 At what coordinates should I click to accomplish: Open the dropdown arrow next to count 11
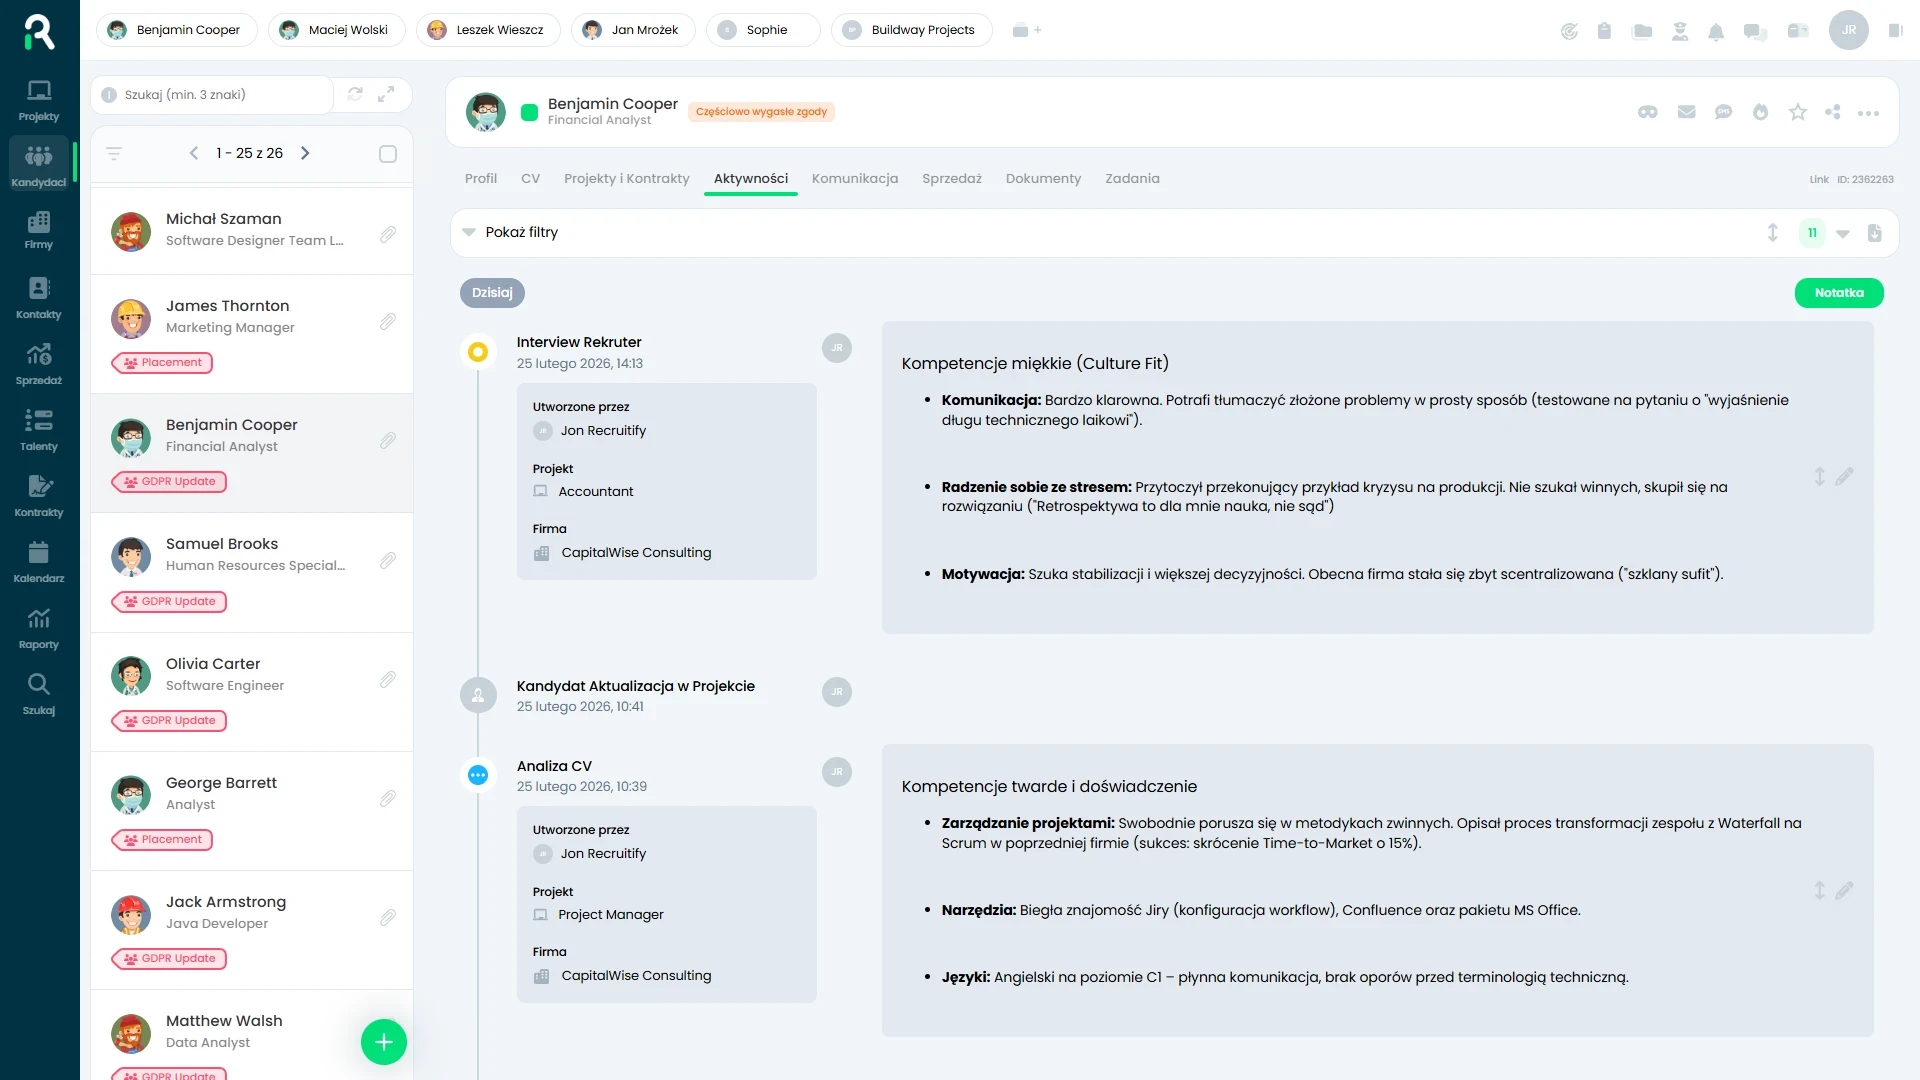click(1843, 233)
